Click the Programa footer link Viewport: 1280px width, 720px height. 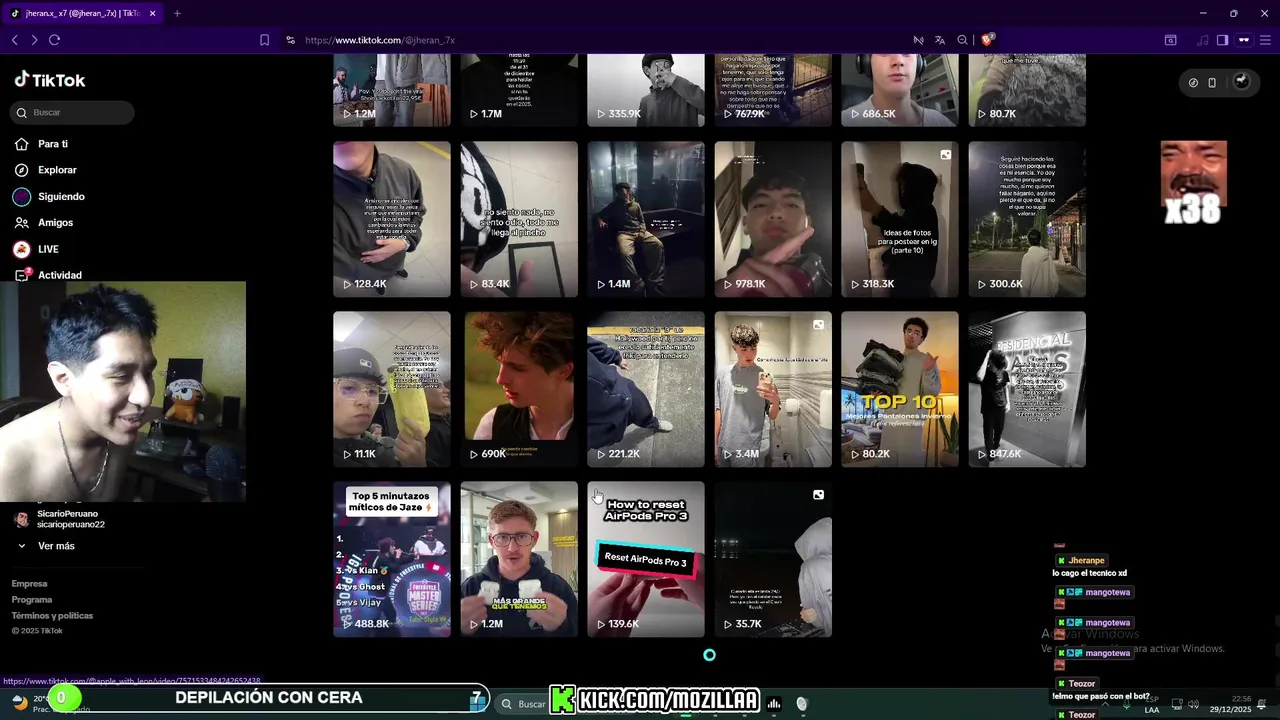click(31, 599)
